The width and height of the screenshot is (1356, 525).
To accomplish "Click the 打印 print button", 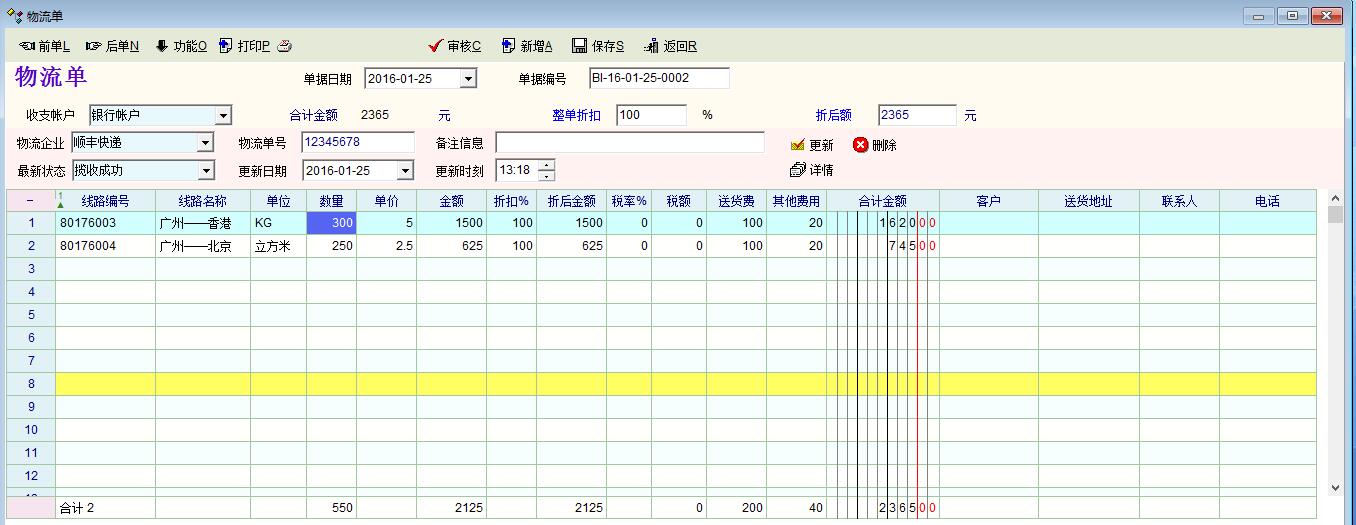I will (244, 46).
